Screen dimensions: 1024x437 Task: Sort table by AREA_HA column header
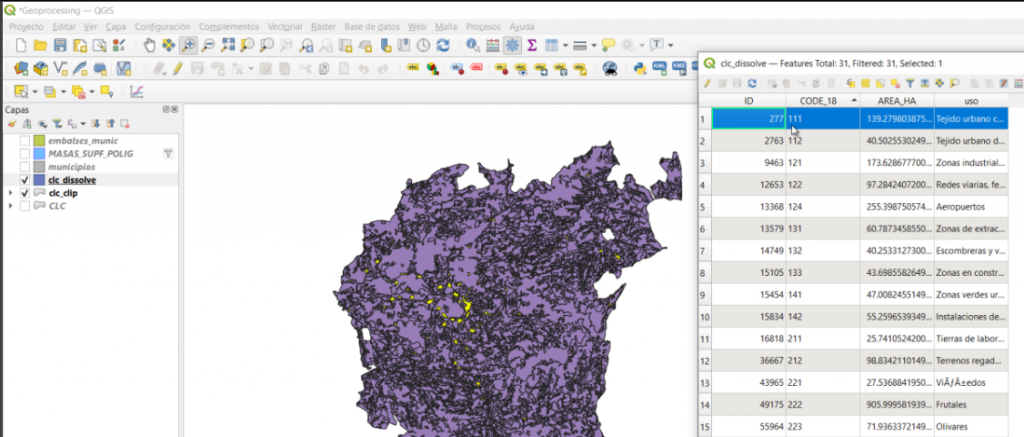(896, 101)
